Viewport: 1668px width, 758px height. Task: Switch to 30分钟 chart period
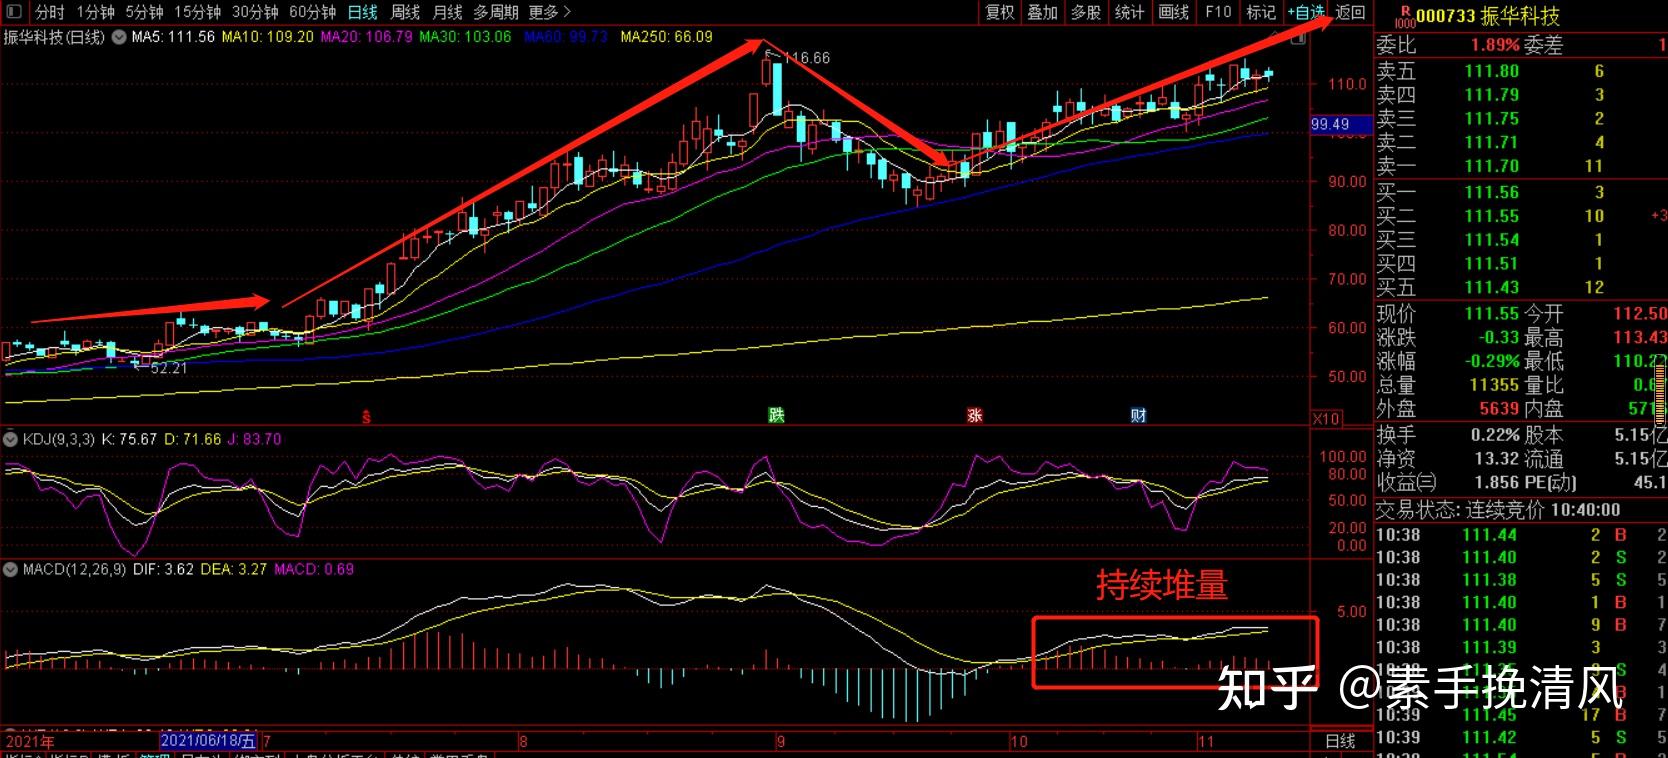point(255,12)
